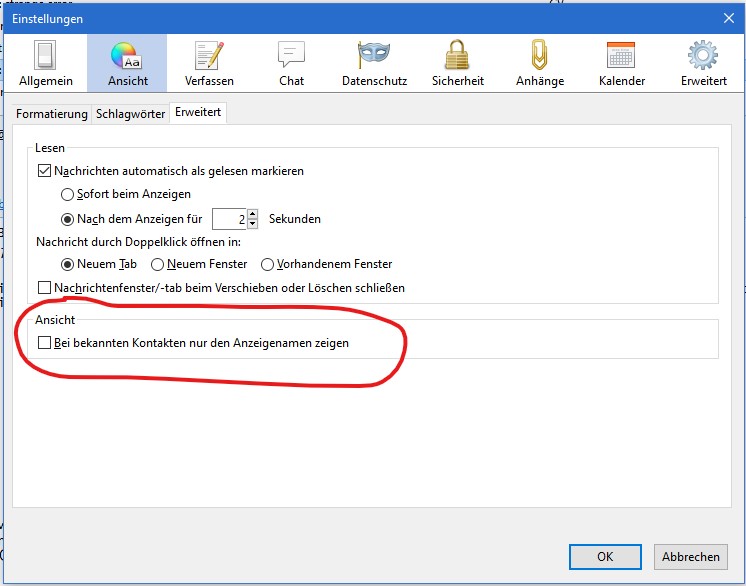Click the Abbrechen button
This screenshot has width=746, height=586.
tap(690, 557)
